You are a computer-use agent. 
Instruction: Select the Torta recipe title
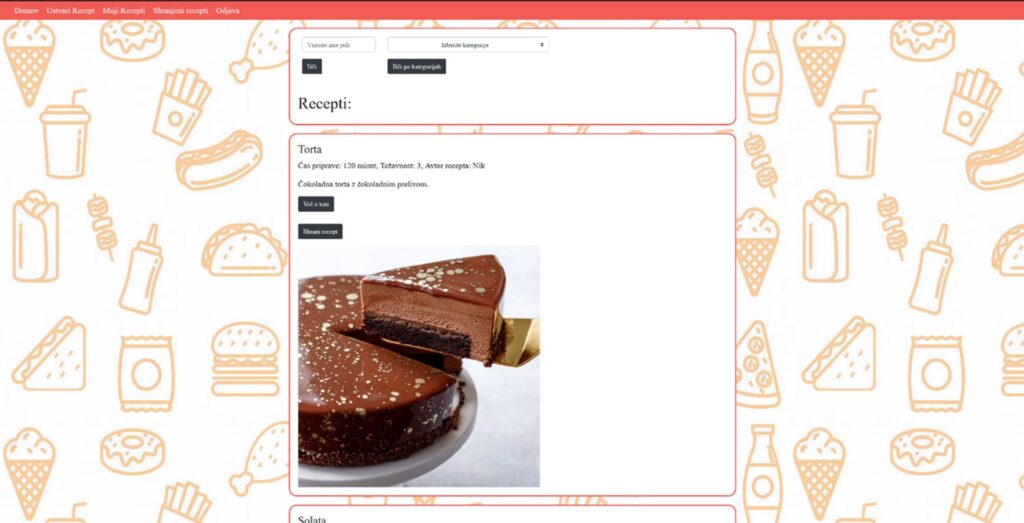click(x=310, y=150)
